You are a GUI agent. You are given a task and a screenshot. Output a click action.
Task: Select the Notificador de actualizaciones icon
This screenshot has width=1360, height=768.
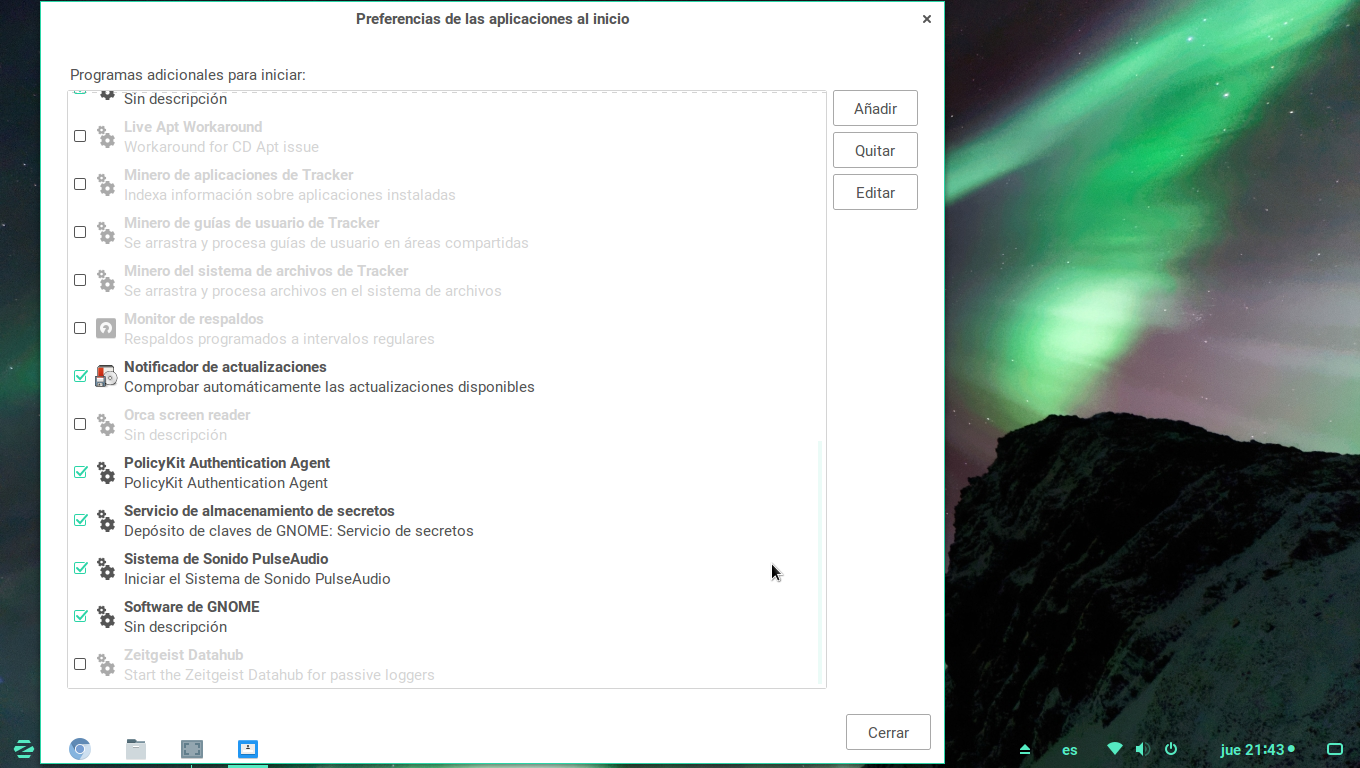[x=106, y=376]
